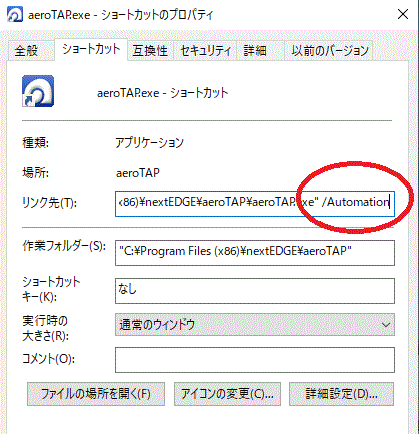Click the aeroTAP shortcut icon in header
The height and width of the screenshot is (434, 419).
(x=38, y=91)
